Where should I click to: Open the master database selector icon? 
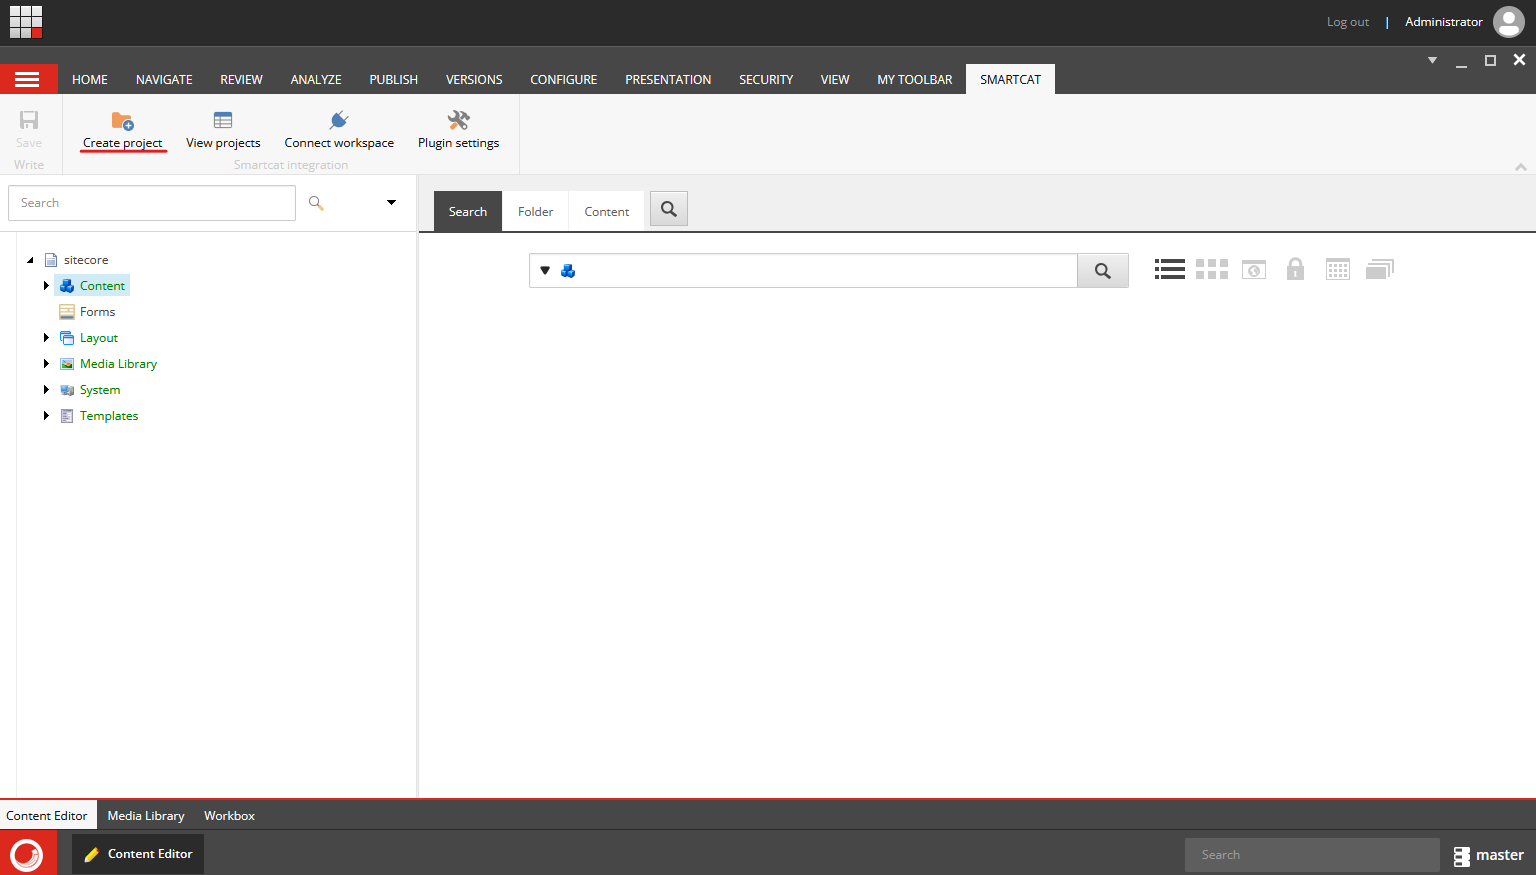[1462, 856]
